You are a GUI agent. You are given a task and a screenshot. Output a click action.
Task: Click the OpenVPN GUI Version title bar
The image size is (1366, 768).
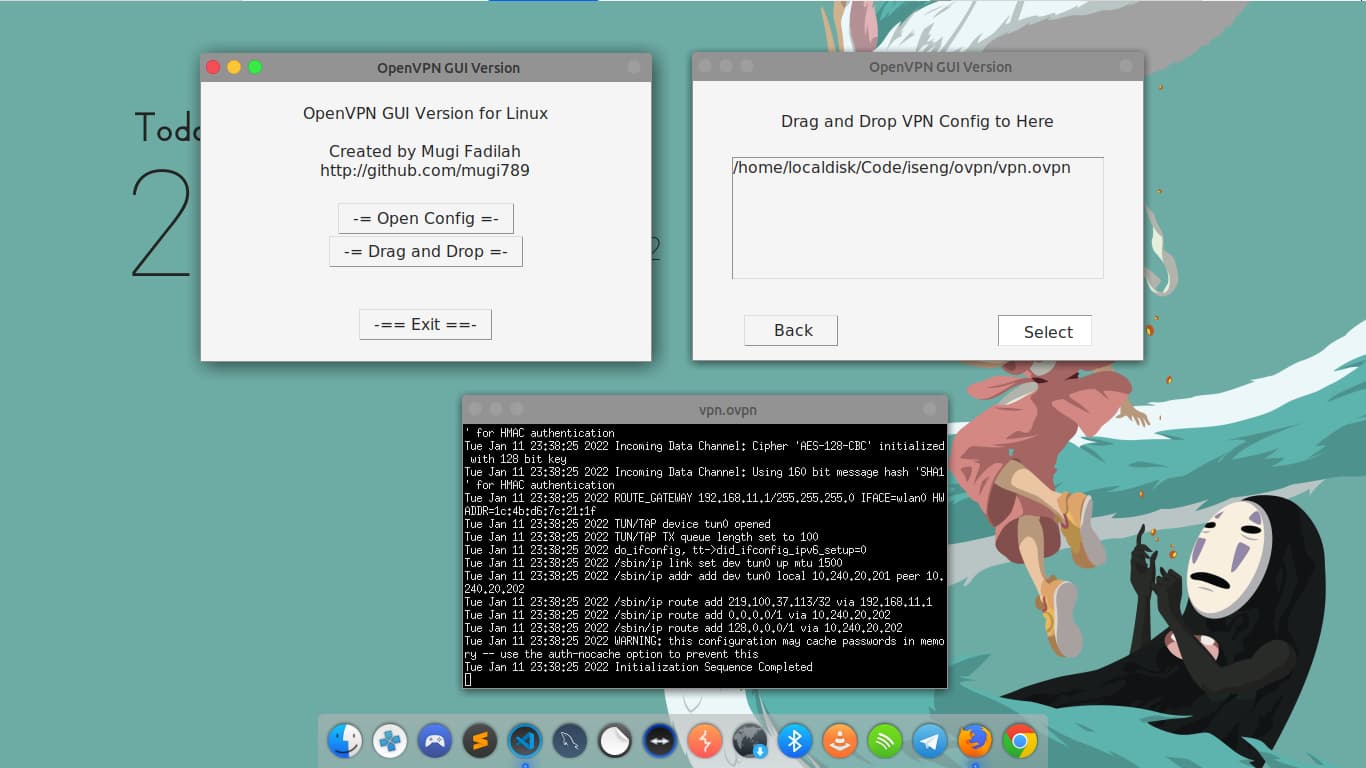448,67
